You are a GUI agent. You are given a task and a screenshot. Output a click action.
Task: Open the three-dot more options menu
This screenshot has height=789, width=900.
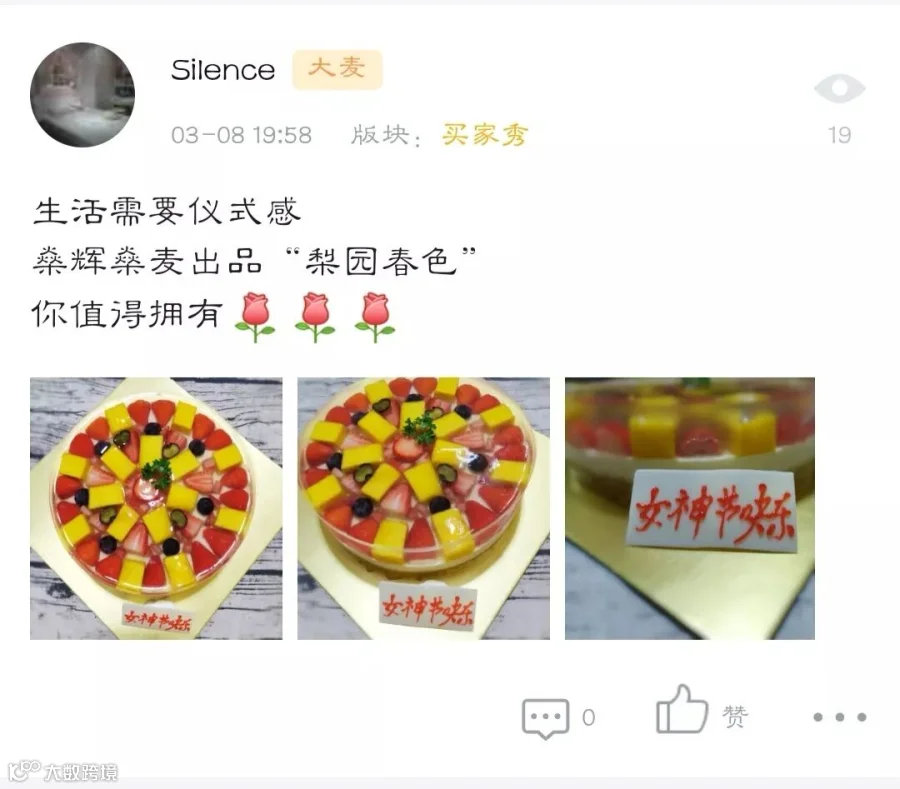(840, 717)
